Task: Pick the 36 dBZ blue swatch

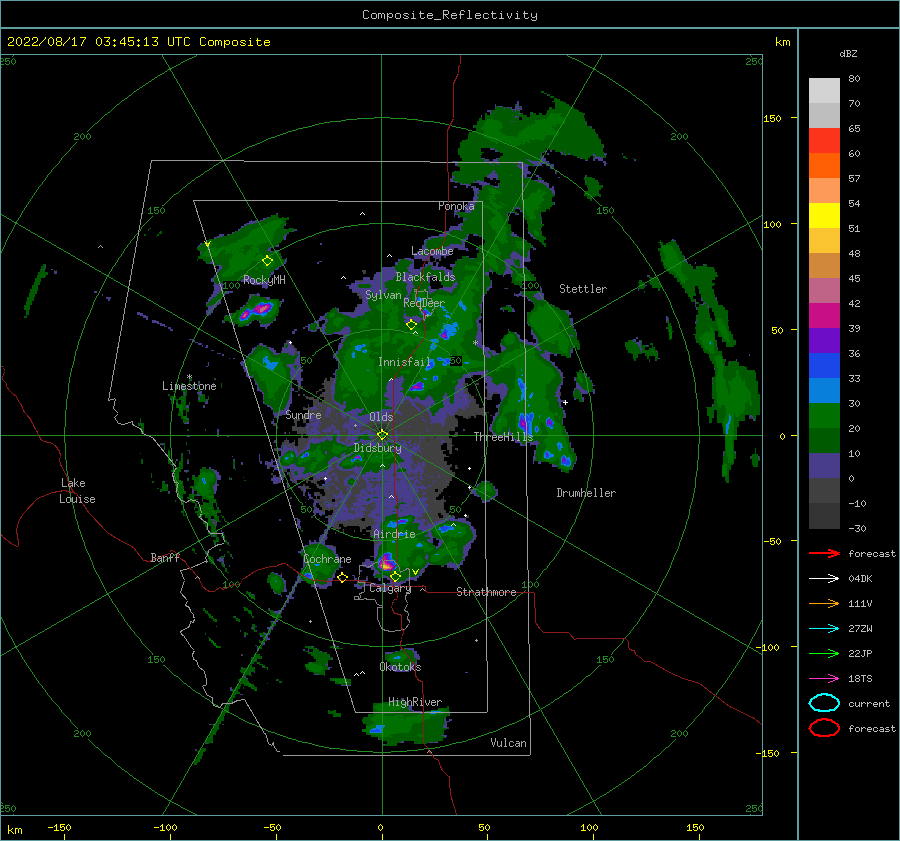Action: (x=824, y=366)
